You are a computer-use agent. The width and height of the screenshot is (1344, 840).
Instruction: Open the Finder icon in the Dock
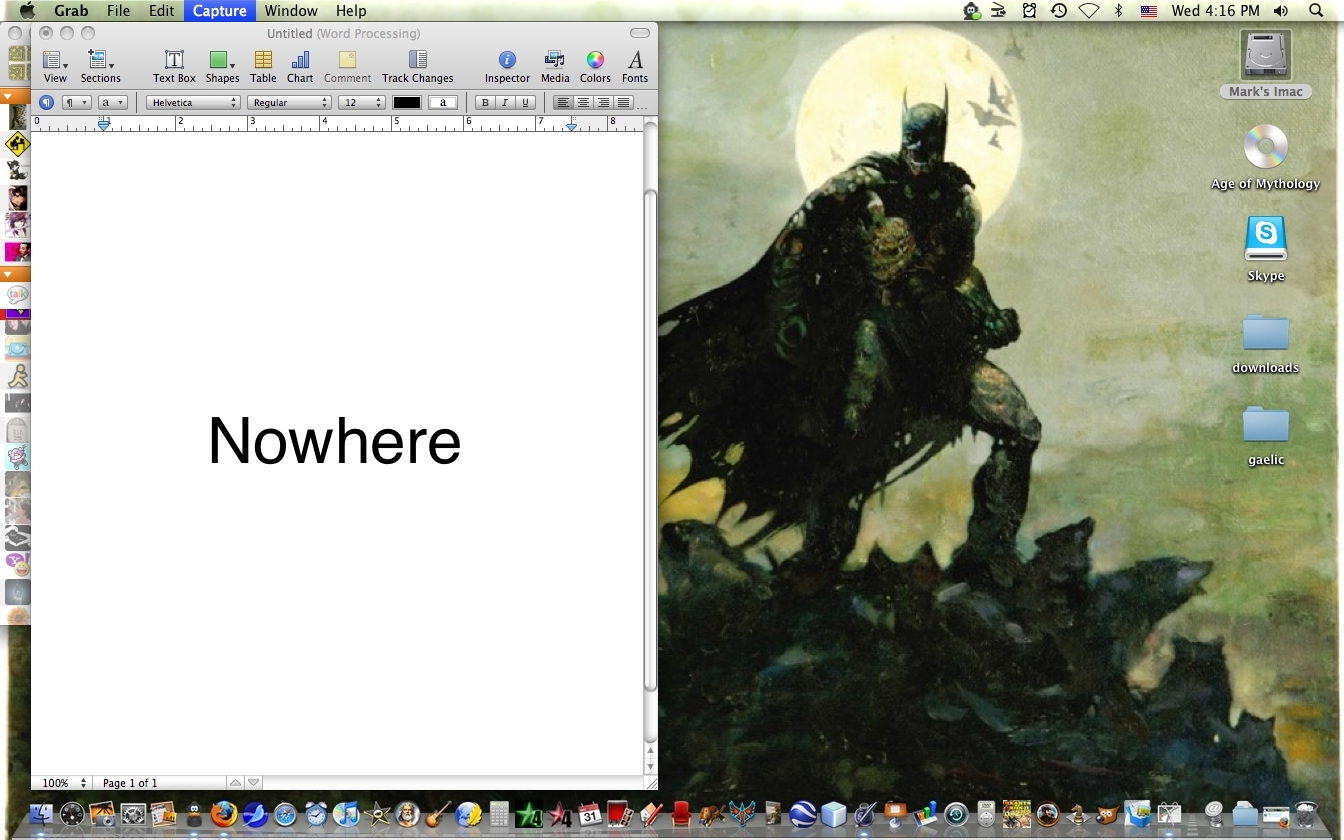[42, 814]
